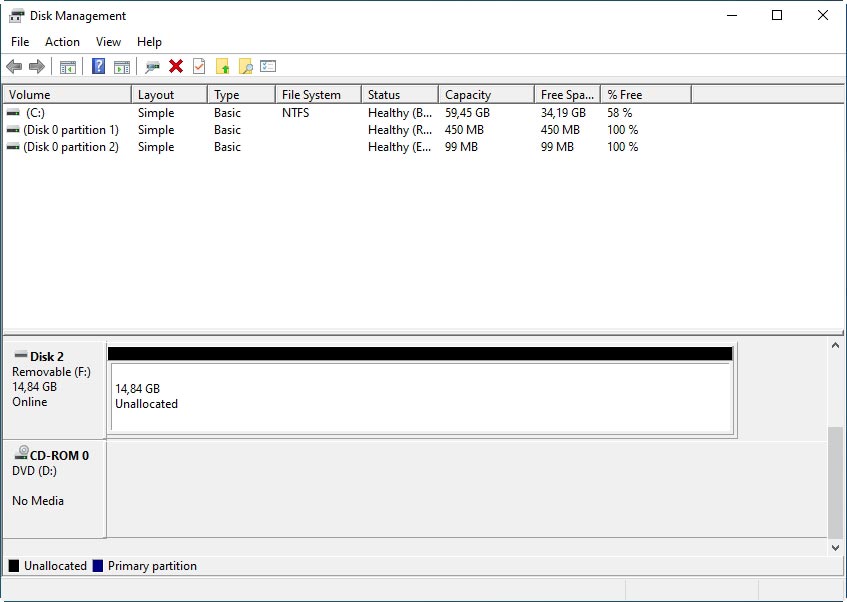Sort by the Layout column header
The width and height of the screenshot is (847, 602).
point(170,95)
